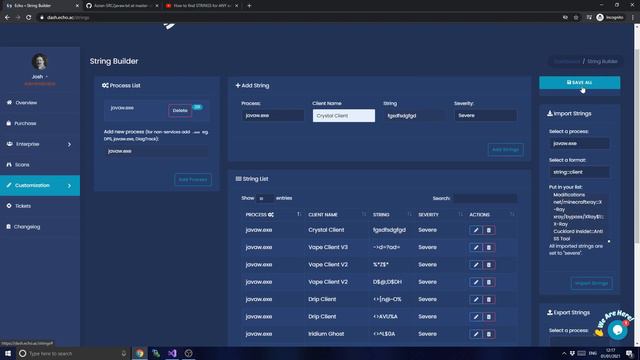
Task: Edit the Vape Client V3 row
Action: pos(476,247)
